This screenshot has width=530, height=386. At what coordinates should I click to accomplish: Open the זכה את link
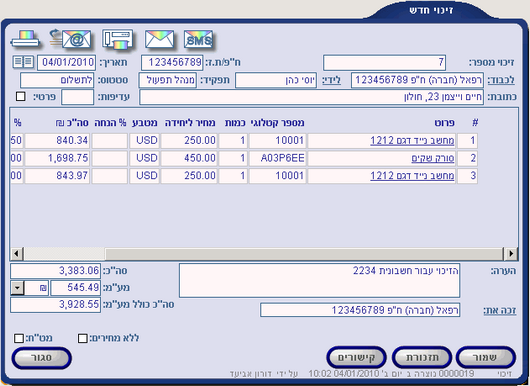(x=500, y=310)
